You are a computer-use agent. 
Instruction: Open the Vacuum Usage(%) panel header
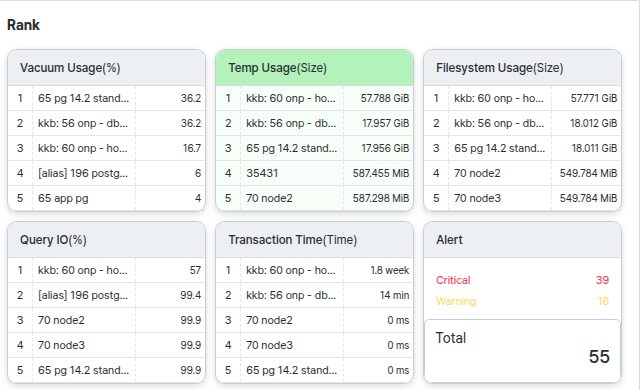(x=106, y=68)
